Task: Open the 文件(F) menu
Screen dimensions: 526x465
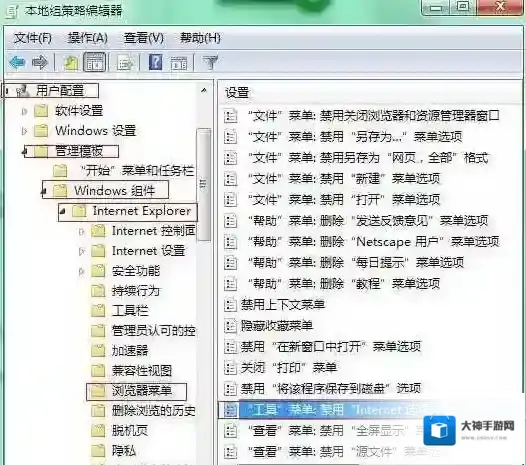Action: click(x=33, y=38)
